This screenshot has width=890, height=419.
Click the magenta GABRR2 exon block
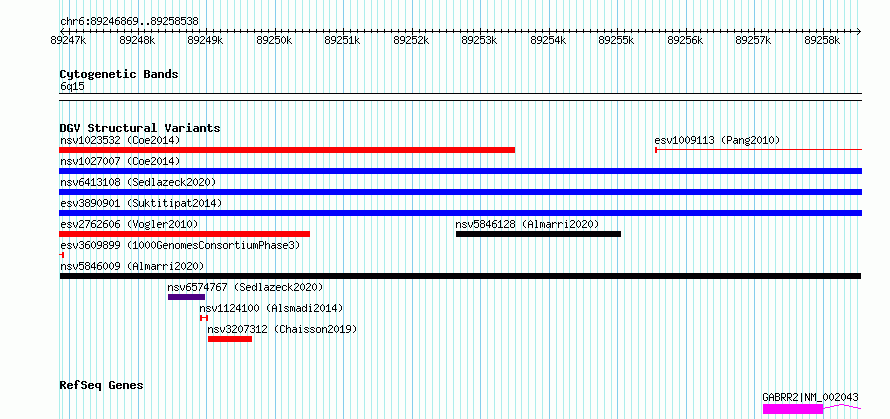[792, 409]
